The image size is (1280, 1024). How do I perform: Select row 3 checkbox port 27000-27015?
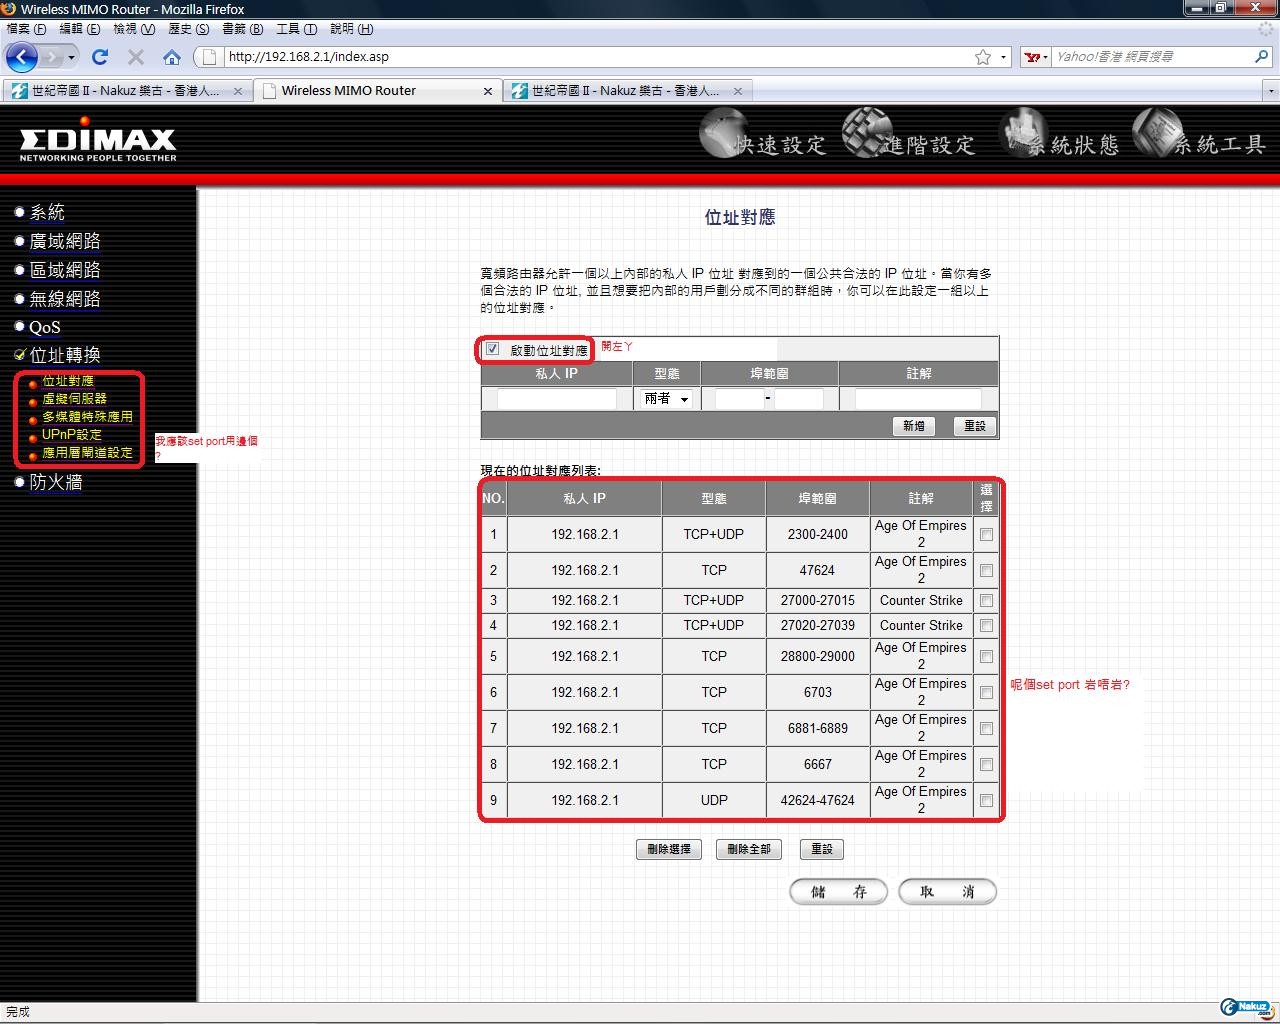(x=986, y=601)
